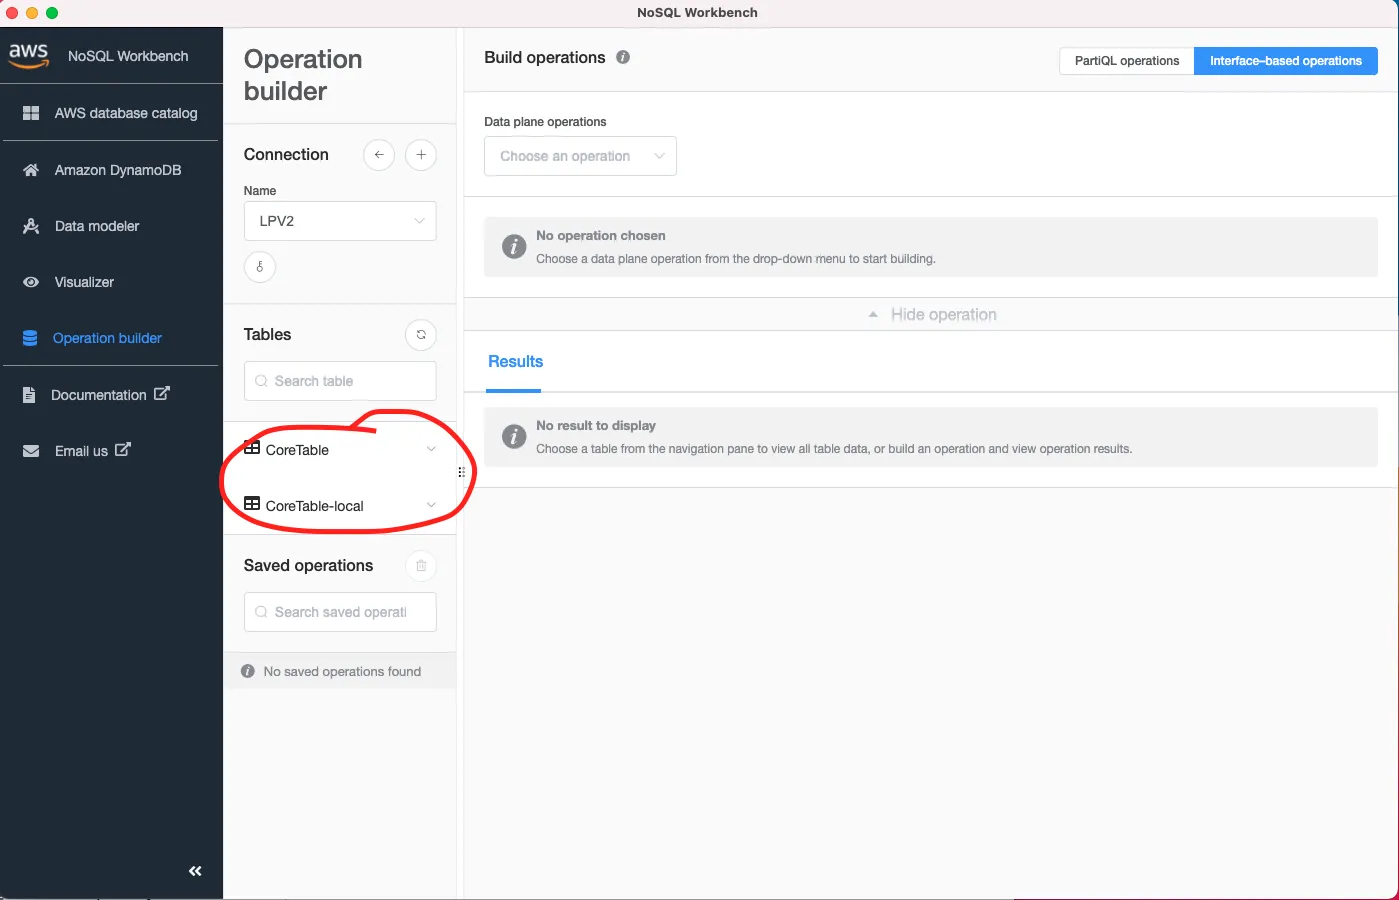Minimize the NoSQL Workbench window
This screenshot has width=1399, height=900.
coord(32,13)
